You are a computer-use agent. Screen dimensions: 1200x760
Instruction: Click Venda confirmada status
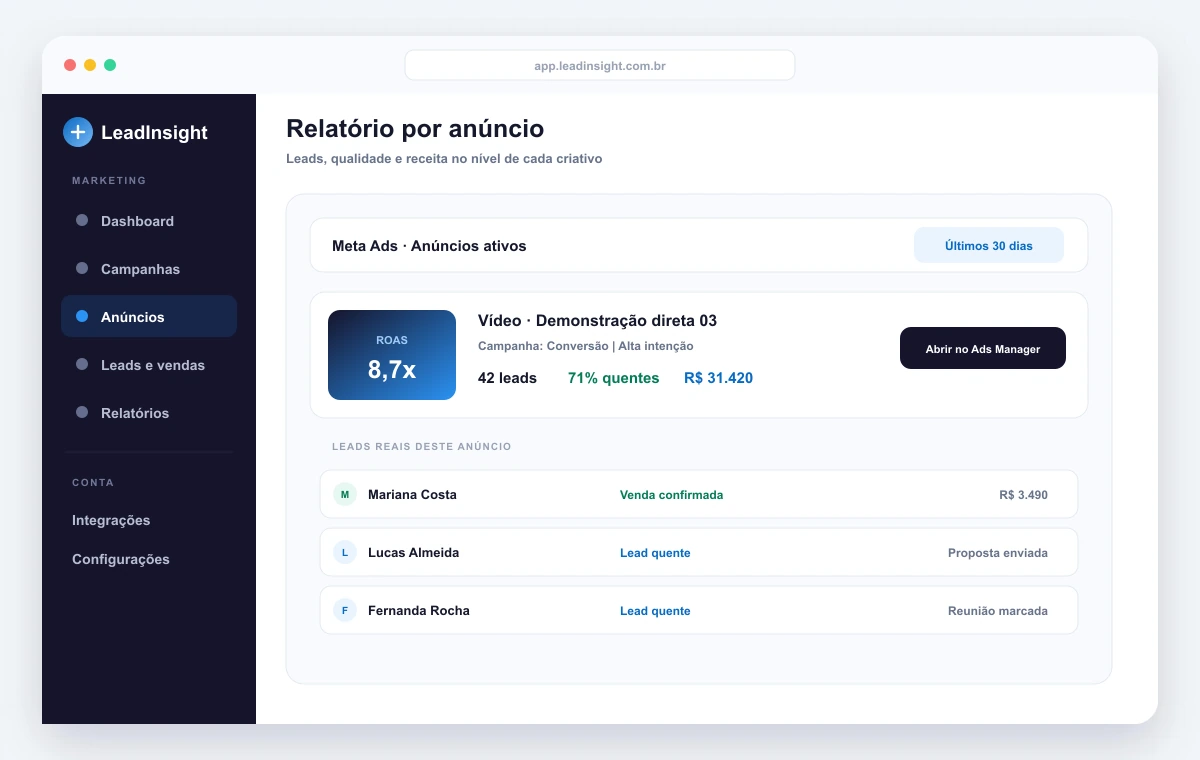pyautogui.click(x=671, y=495)
